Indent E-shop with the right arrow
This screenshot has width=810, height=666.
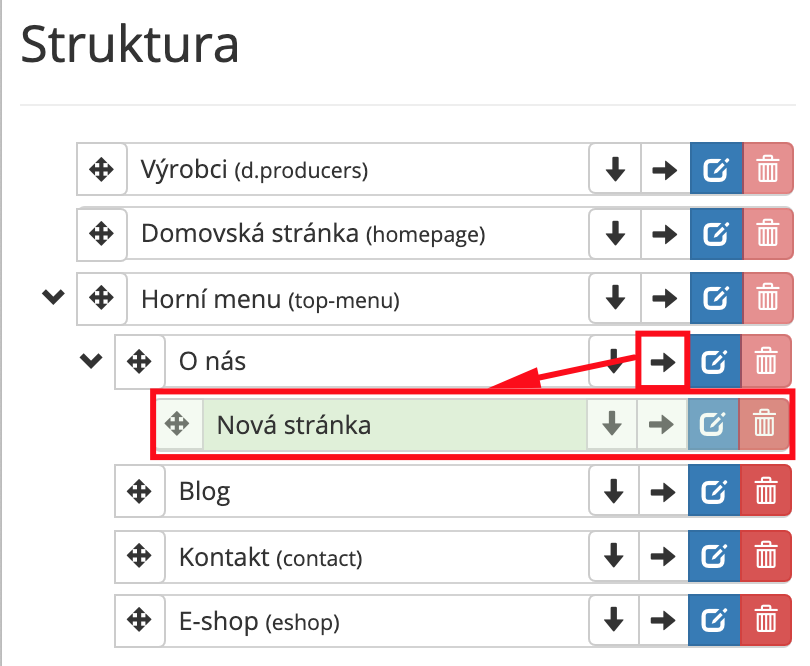click(663, 620)
